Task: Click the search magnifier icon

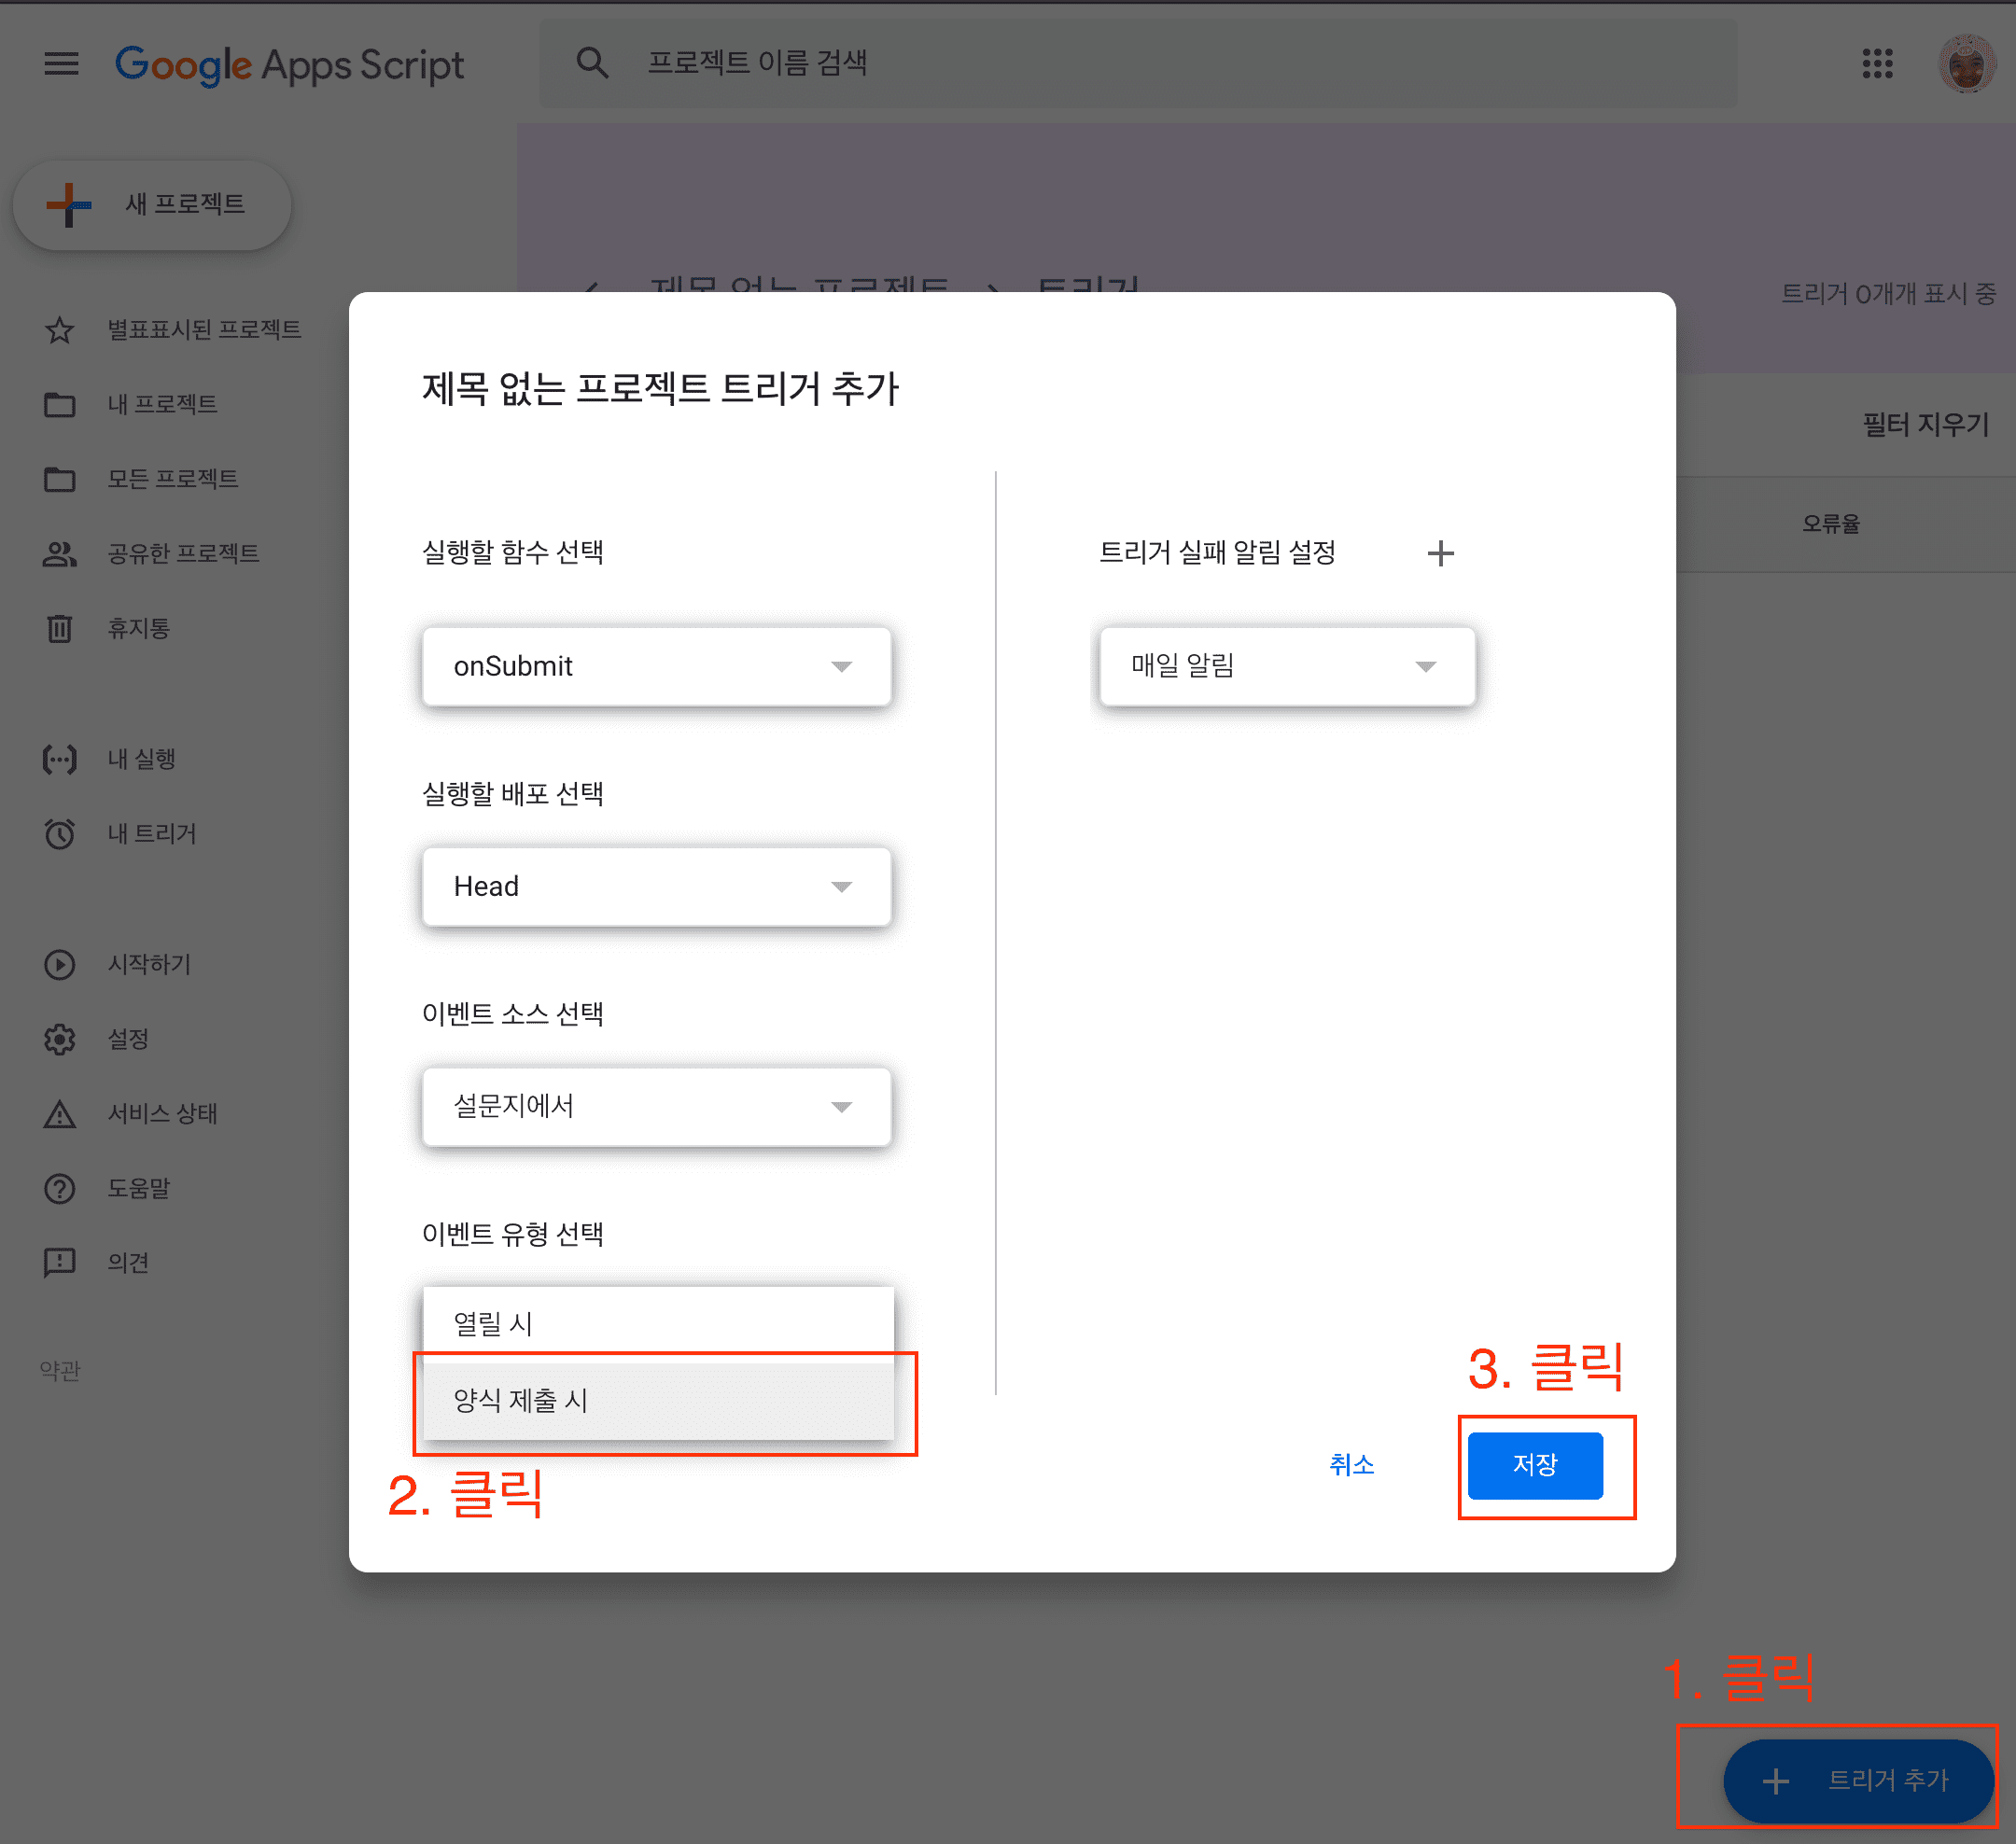Action: [x=592, y=63]
